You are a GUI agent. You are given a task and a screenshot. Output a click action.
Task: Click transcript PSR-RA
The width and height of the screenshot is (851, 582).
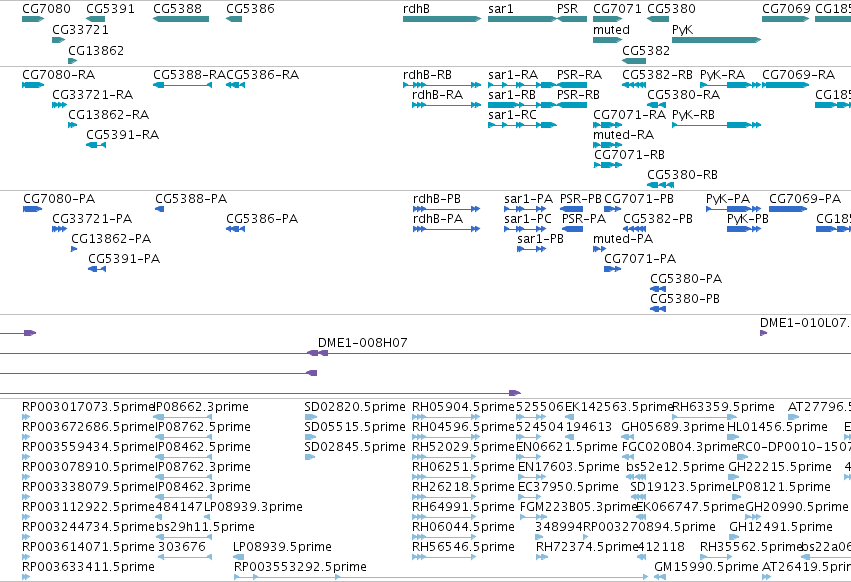tap(579, 74)
